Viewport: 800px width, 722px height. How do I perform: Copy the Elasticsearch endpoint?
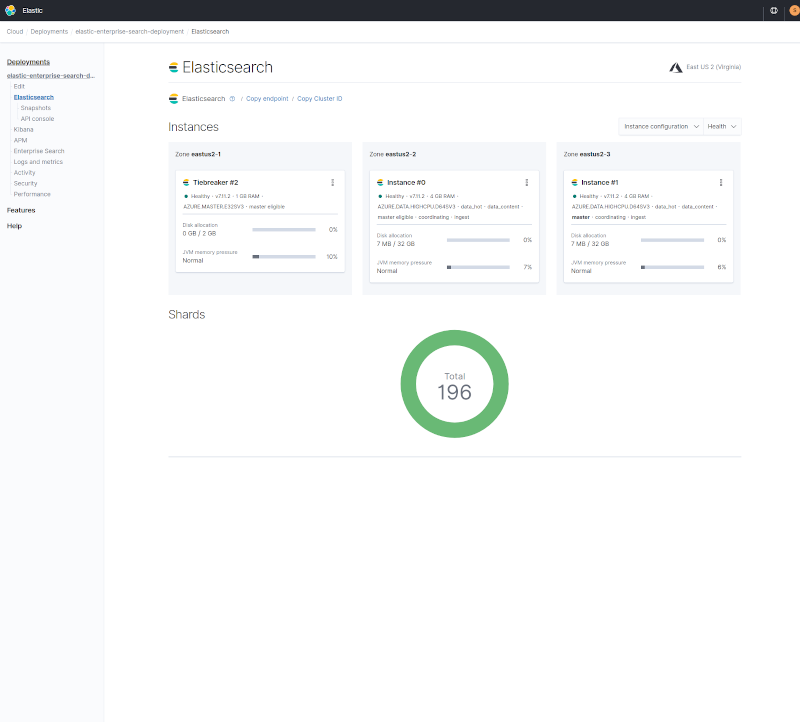[x=267, y=99]
